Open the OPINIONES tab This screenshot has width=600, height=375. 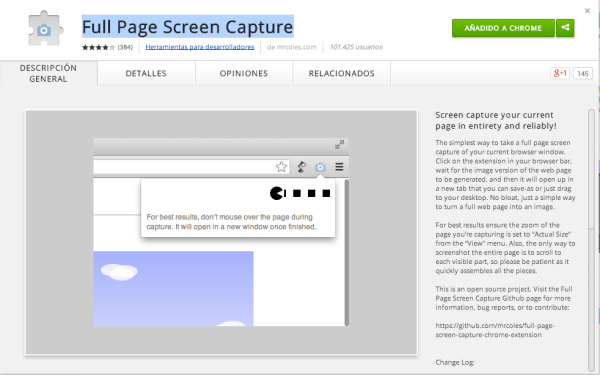(244, 73)
